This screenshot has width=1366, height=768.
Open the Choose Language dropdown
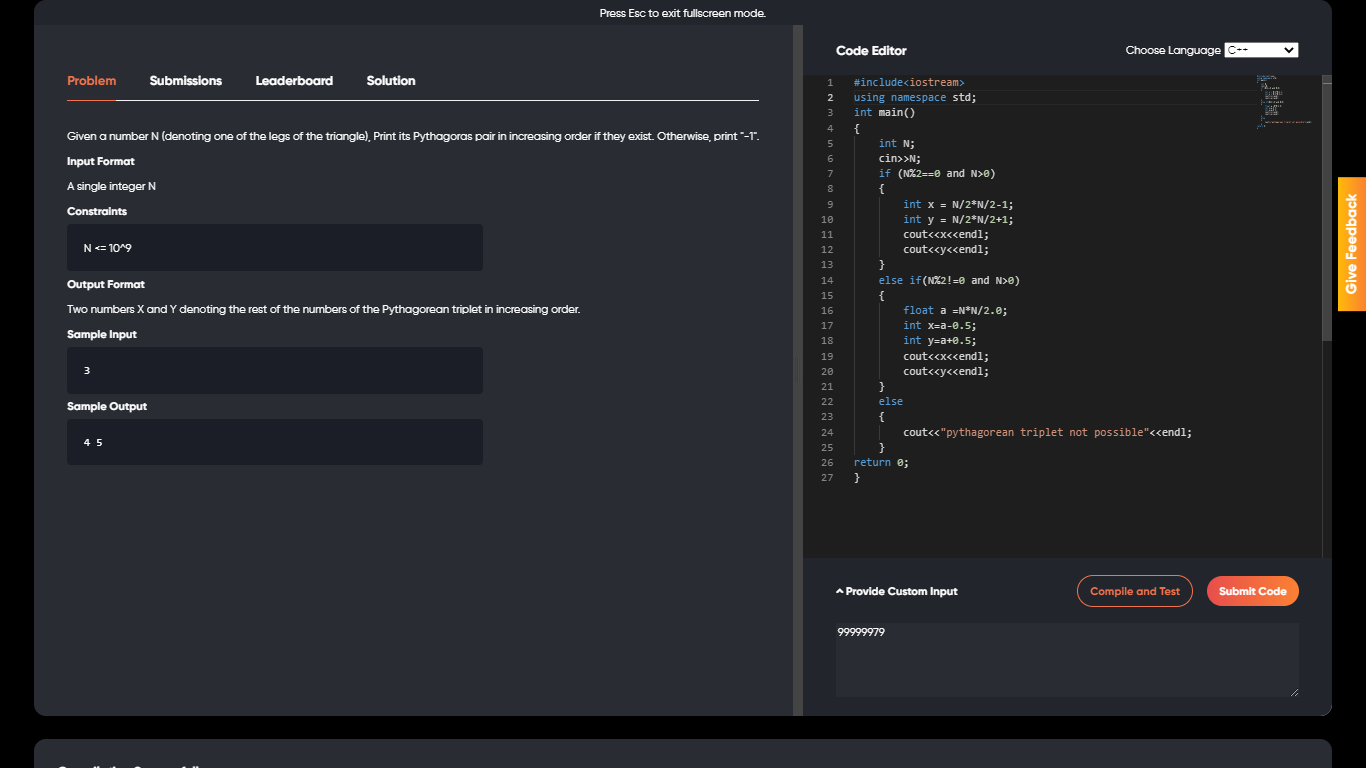[x=1260, y=50]
